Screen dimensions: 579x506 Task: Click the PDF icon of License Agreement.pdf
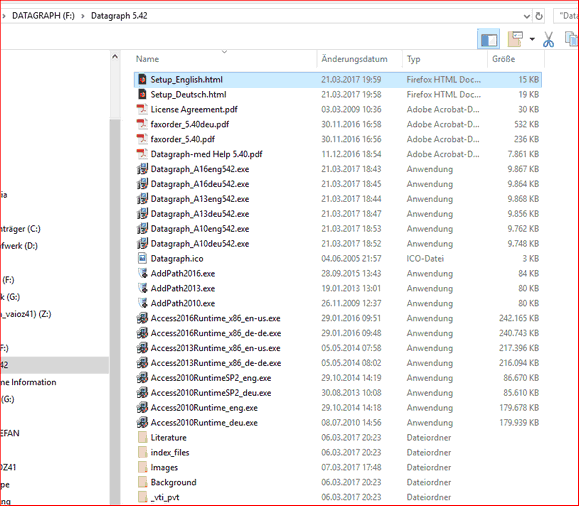(142, 109)
